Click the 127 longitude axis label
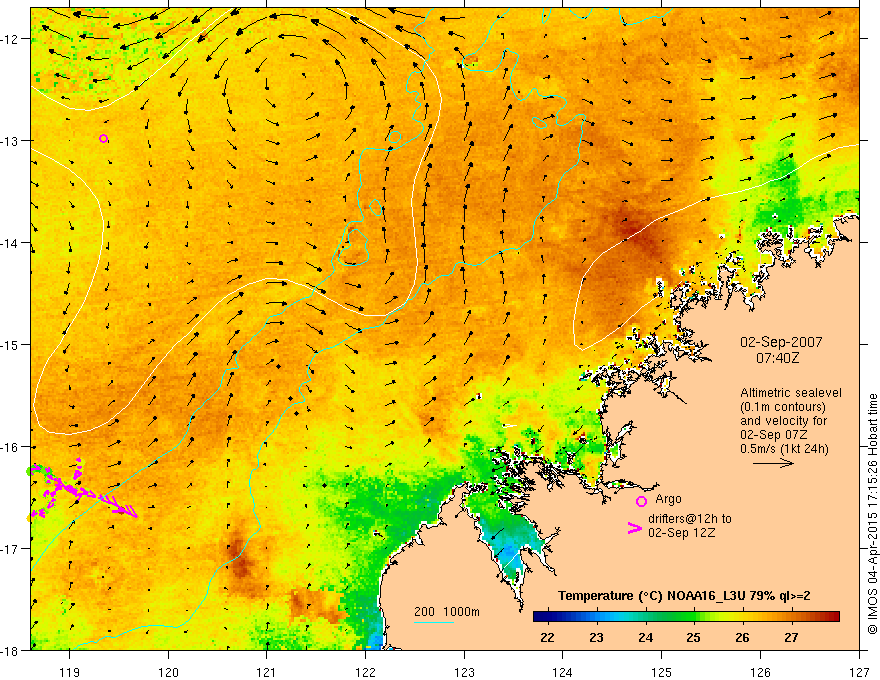Viewport: 880px width, 680px height. 859,672
